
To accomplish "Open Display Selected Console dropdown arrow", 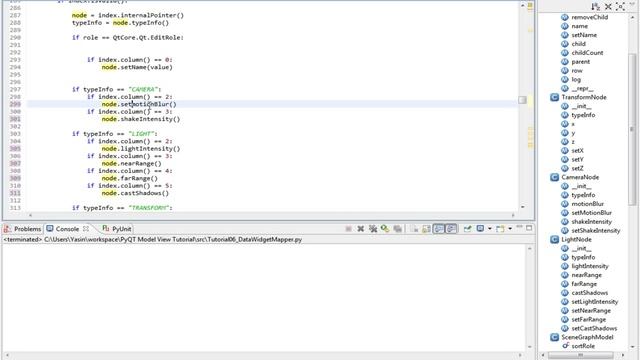I will [x=490, y=229].
